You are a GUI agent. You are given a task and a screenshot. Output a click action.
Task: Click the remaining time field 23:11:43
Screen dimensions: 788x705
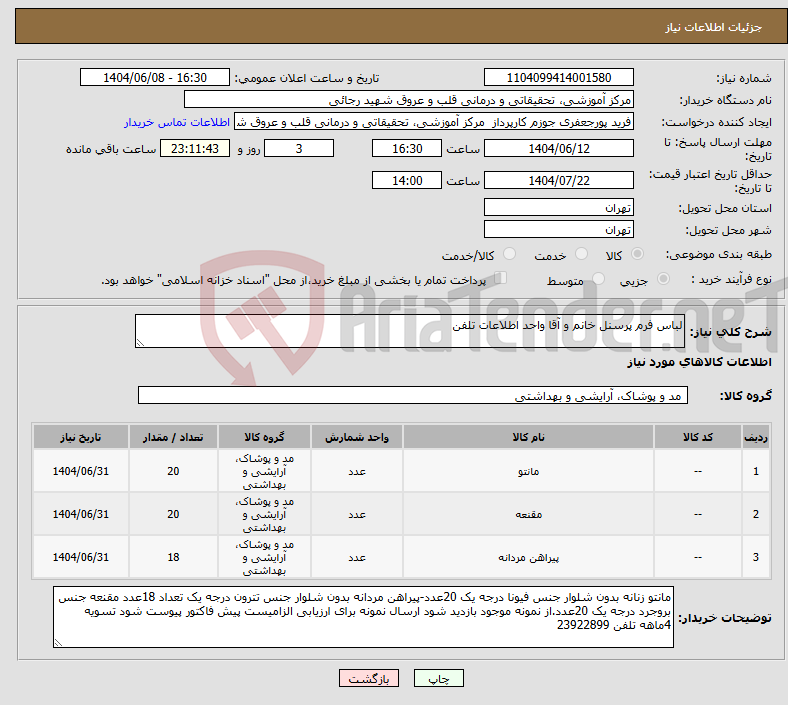[195, 148]
